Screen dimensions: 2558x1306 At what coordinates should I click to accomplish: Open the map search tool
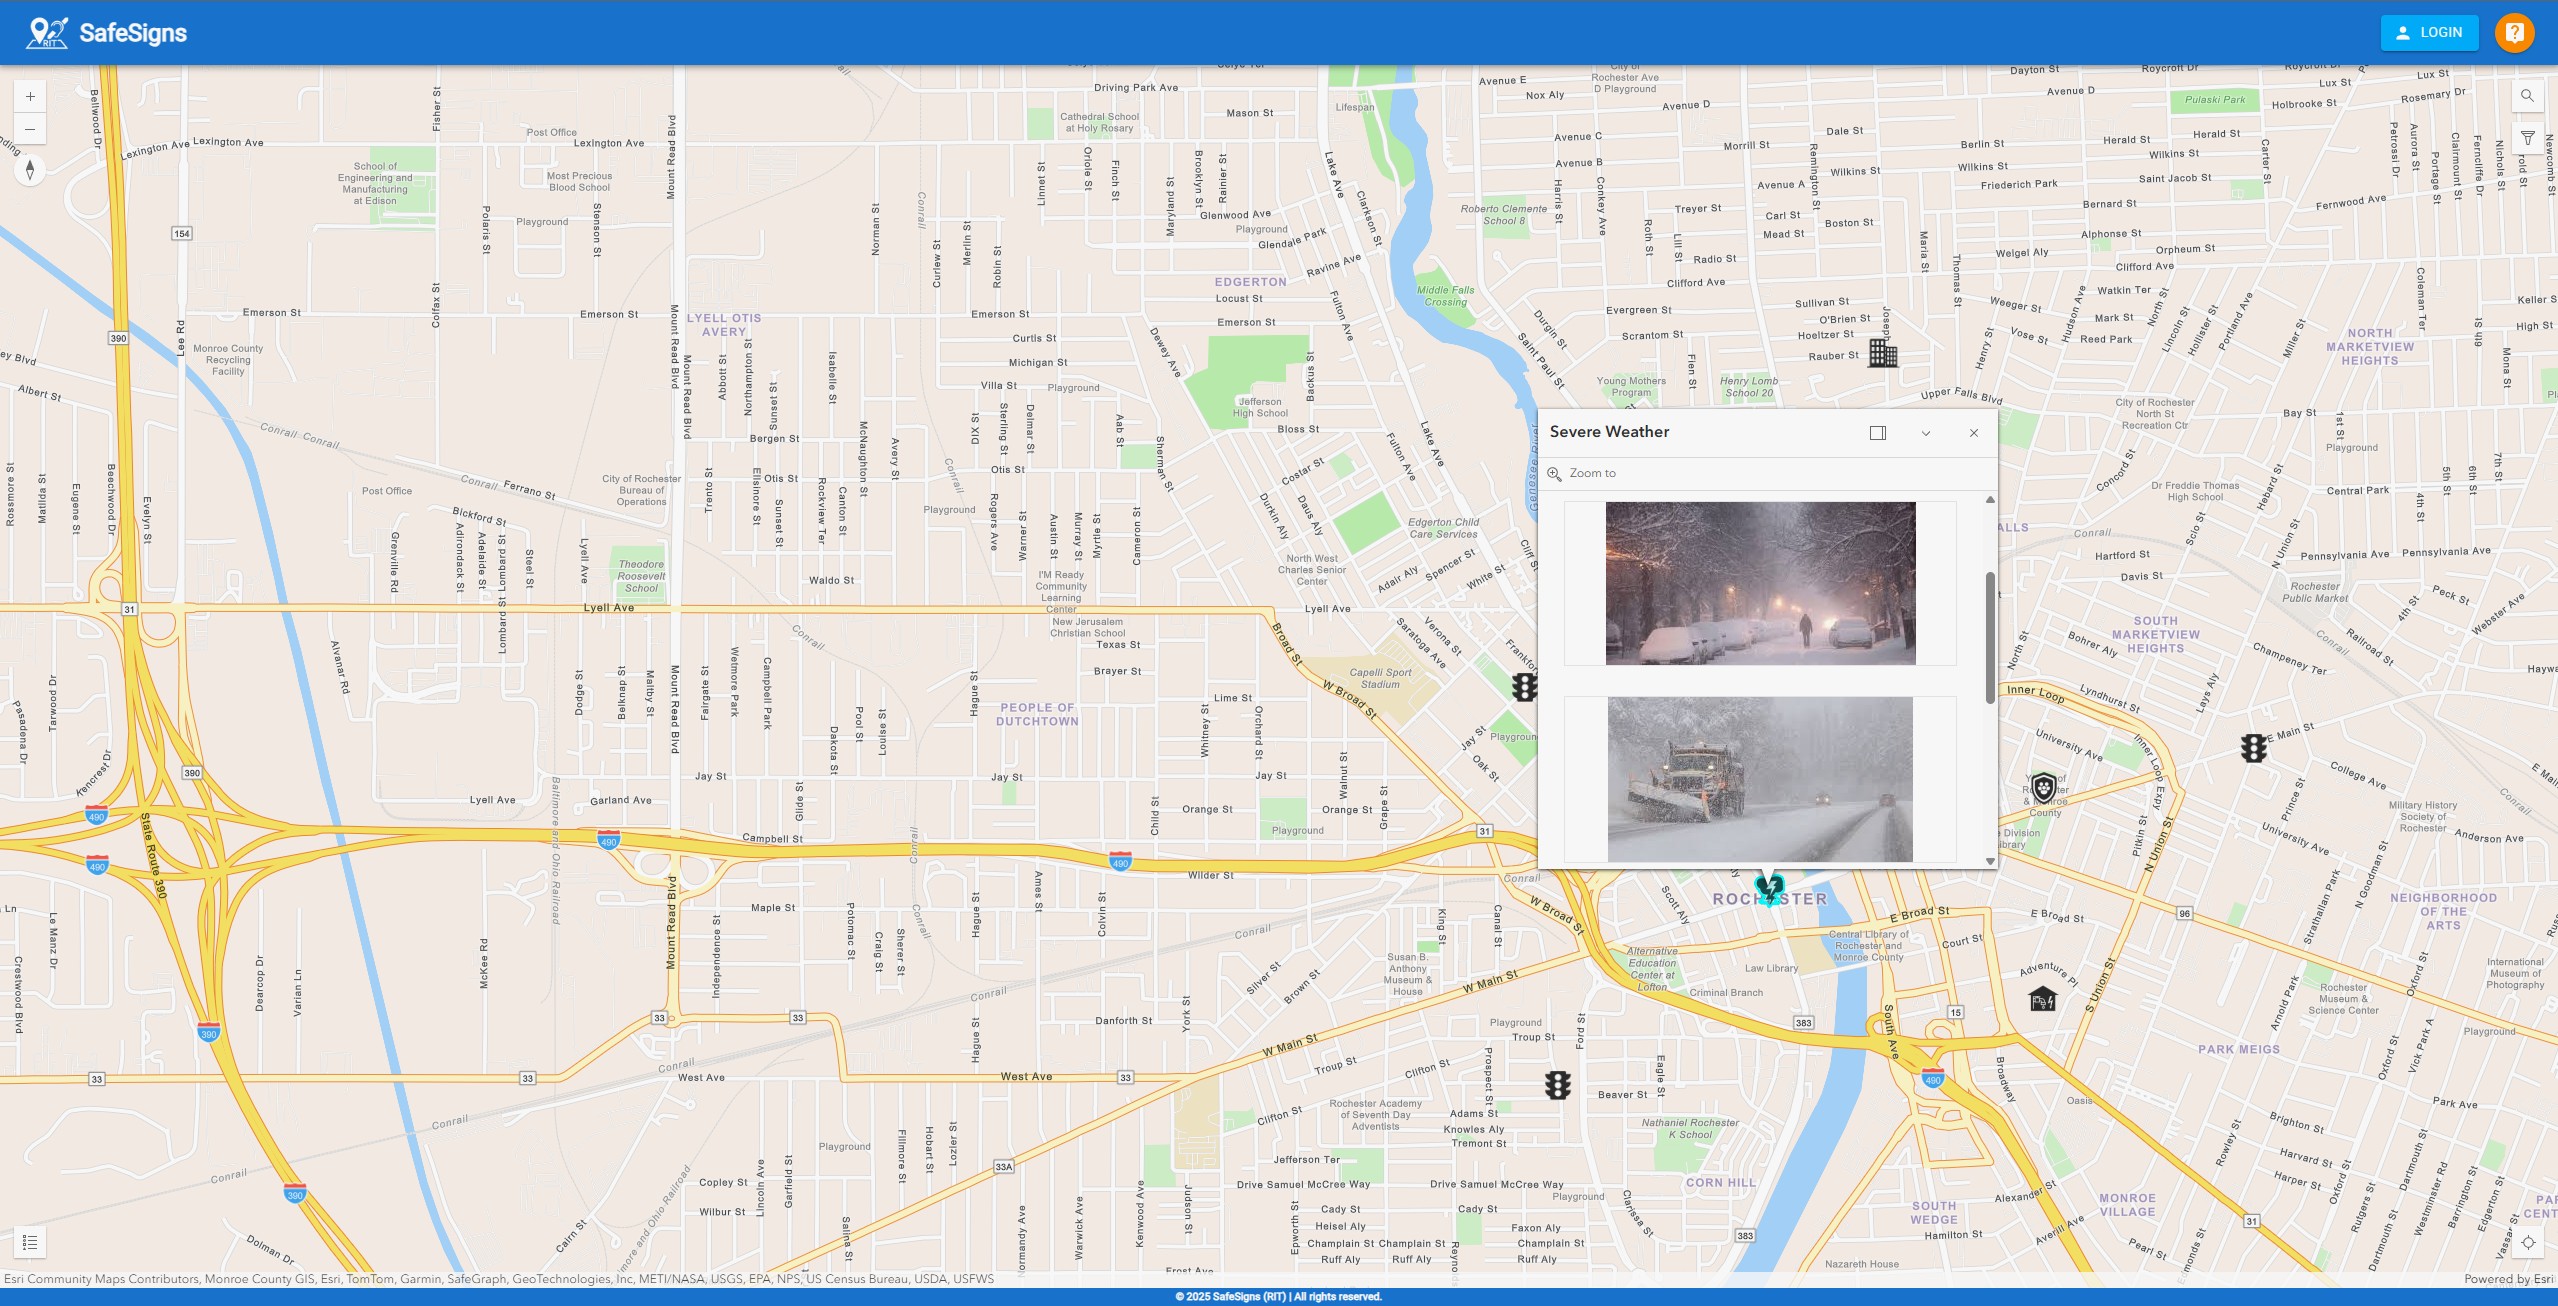[x=2527, y=95]
